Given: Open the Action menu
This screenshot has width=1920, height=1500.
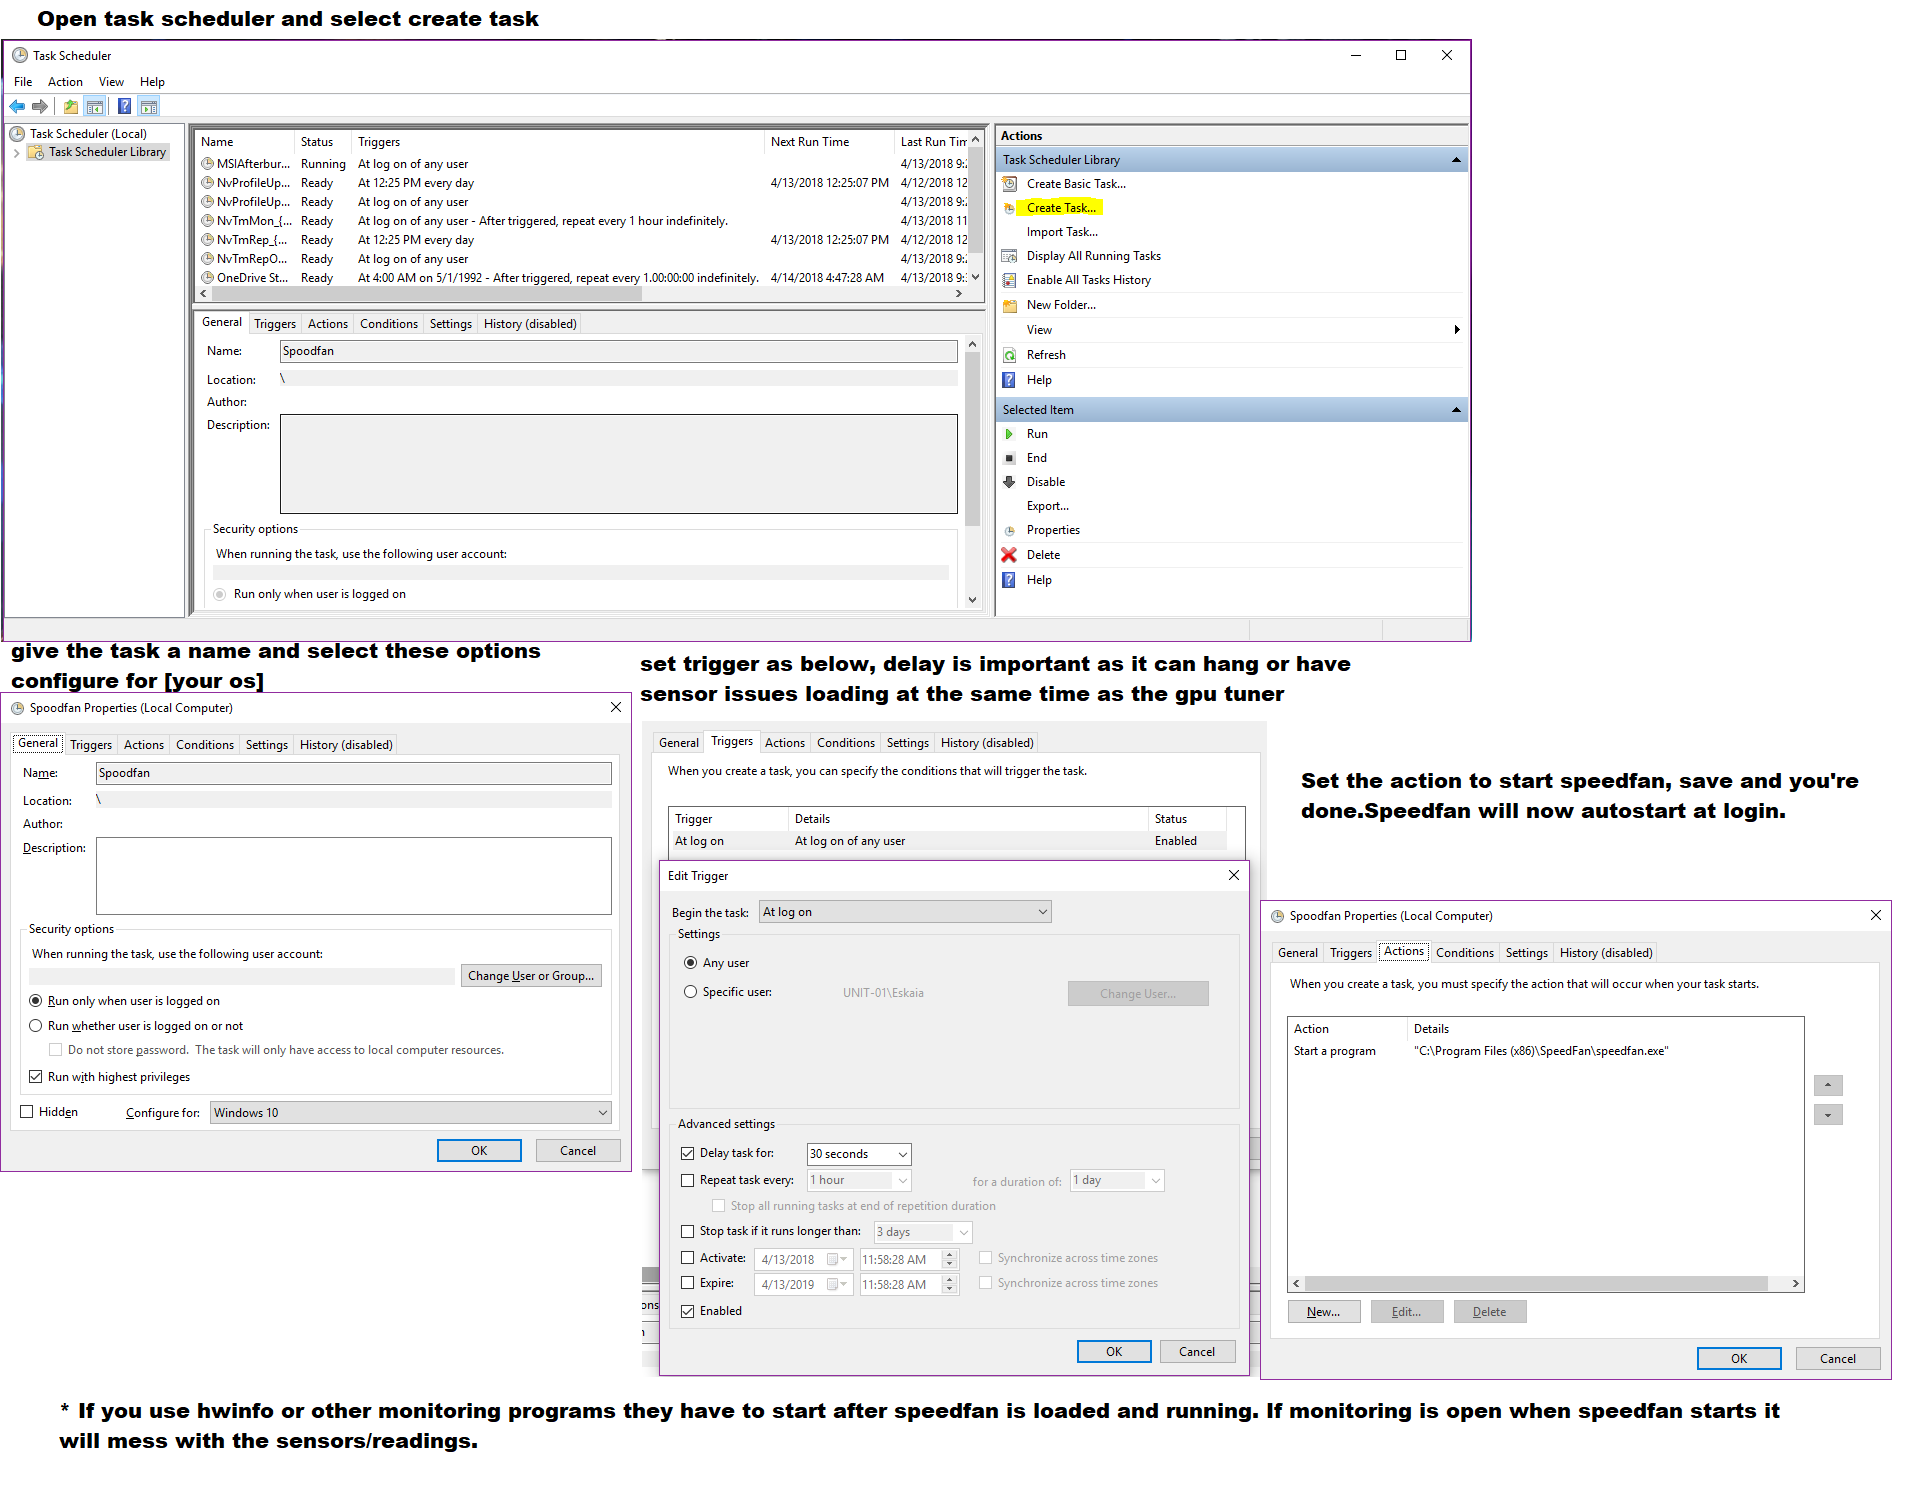Looking at the screenshot, I should pos(65,82).
